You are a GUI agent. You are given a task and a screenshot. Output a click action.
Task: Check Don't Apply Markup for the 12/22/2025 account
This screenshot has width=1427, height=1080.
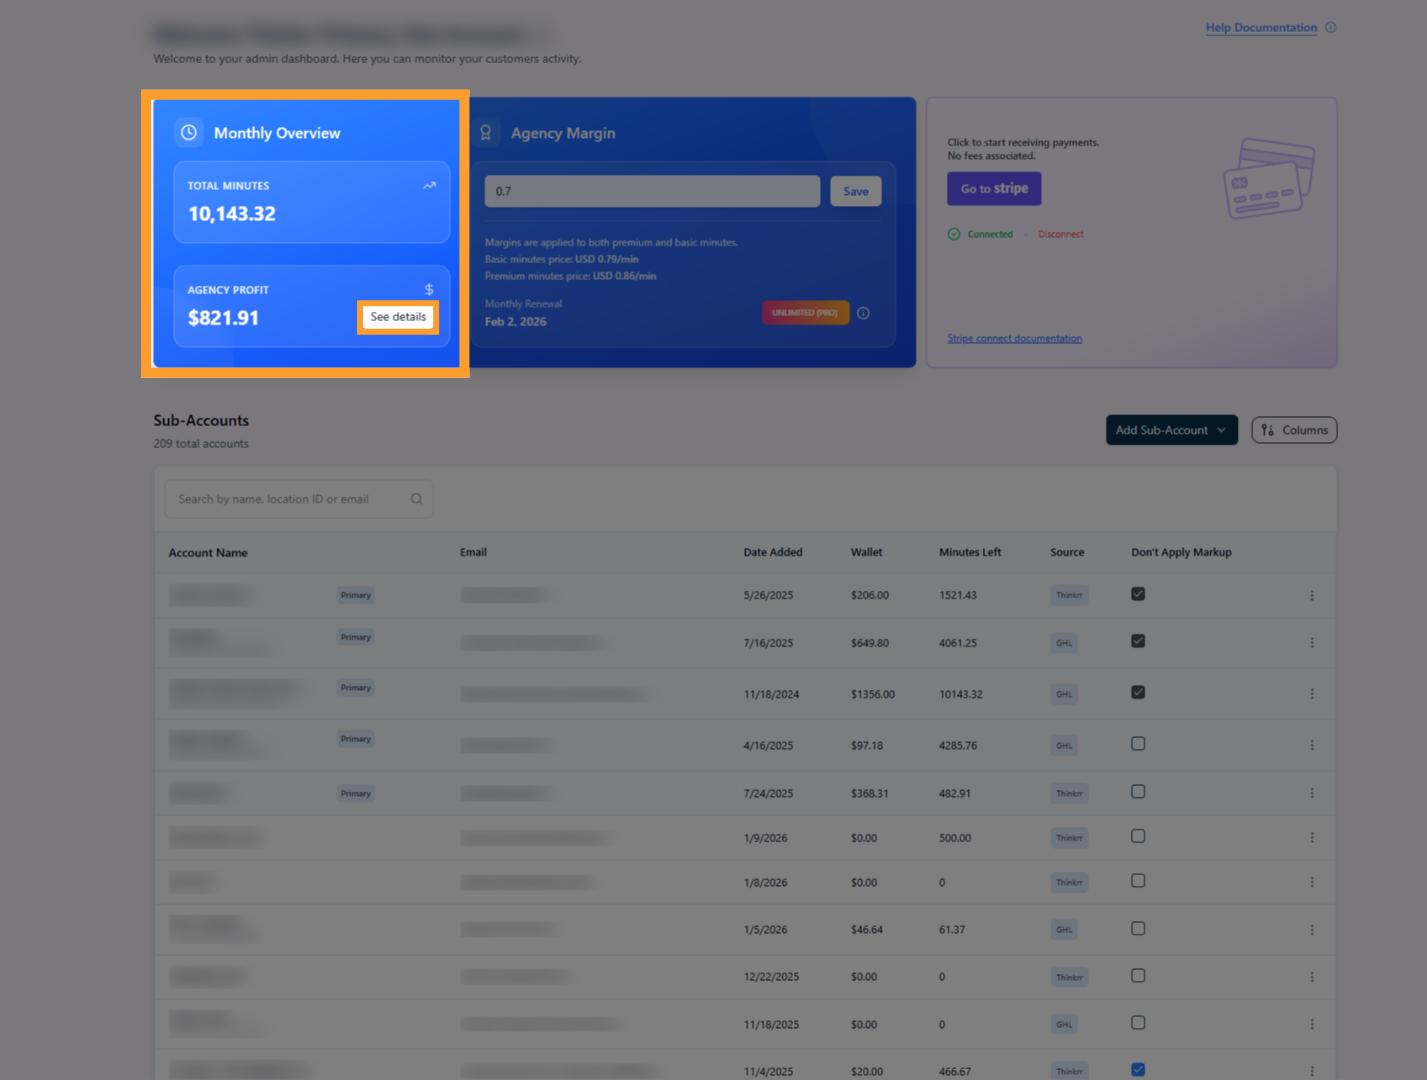[x=1138, y=975]
